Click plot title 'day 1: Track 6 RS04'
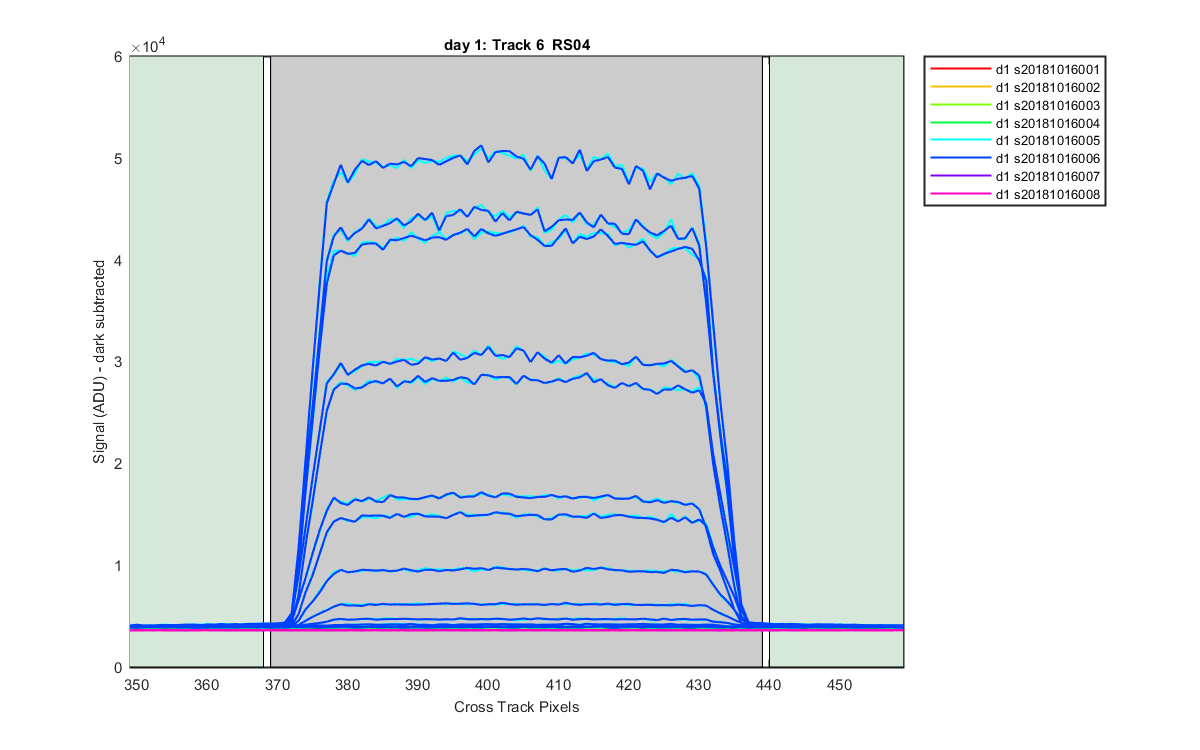Screen dimensions: 1200x750 point(517,45)
